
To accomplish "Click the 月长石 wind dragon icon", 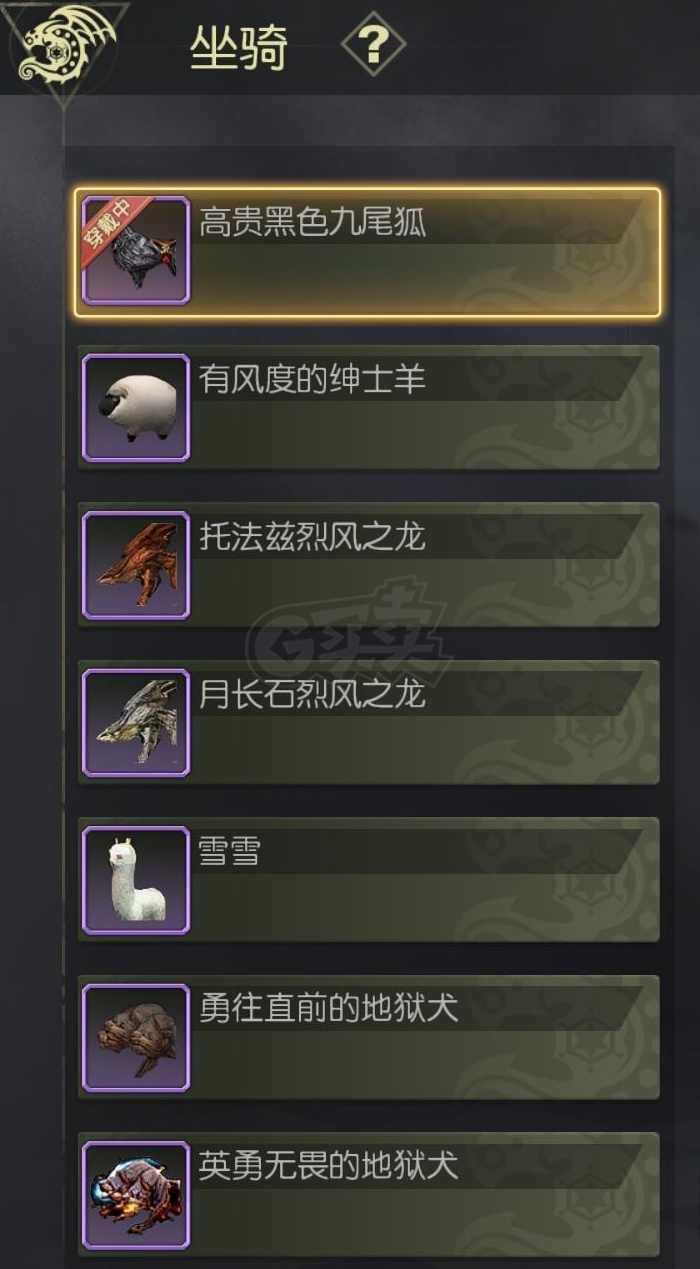I will tap(136, 722).
